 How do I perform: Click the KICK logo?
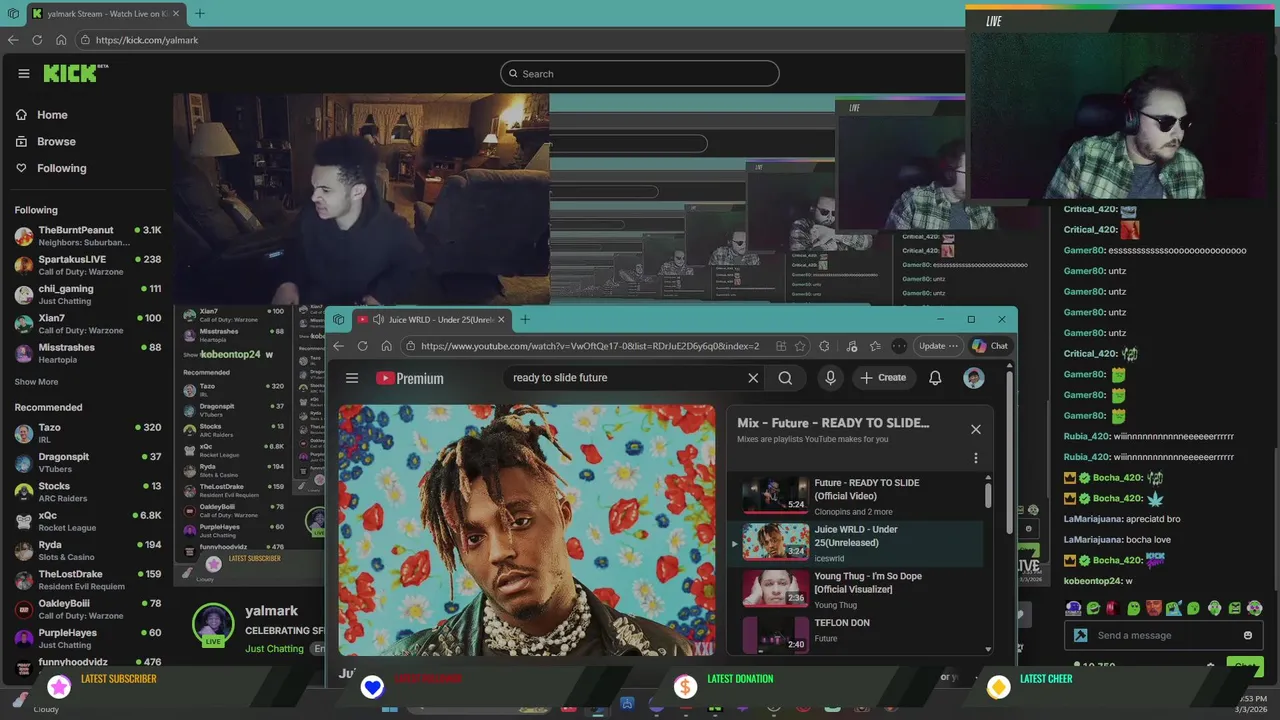point(75,73)
